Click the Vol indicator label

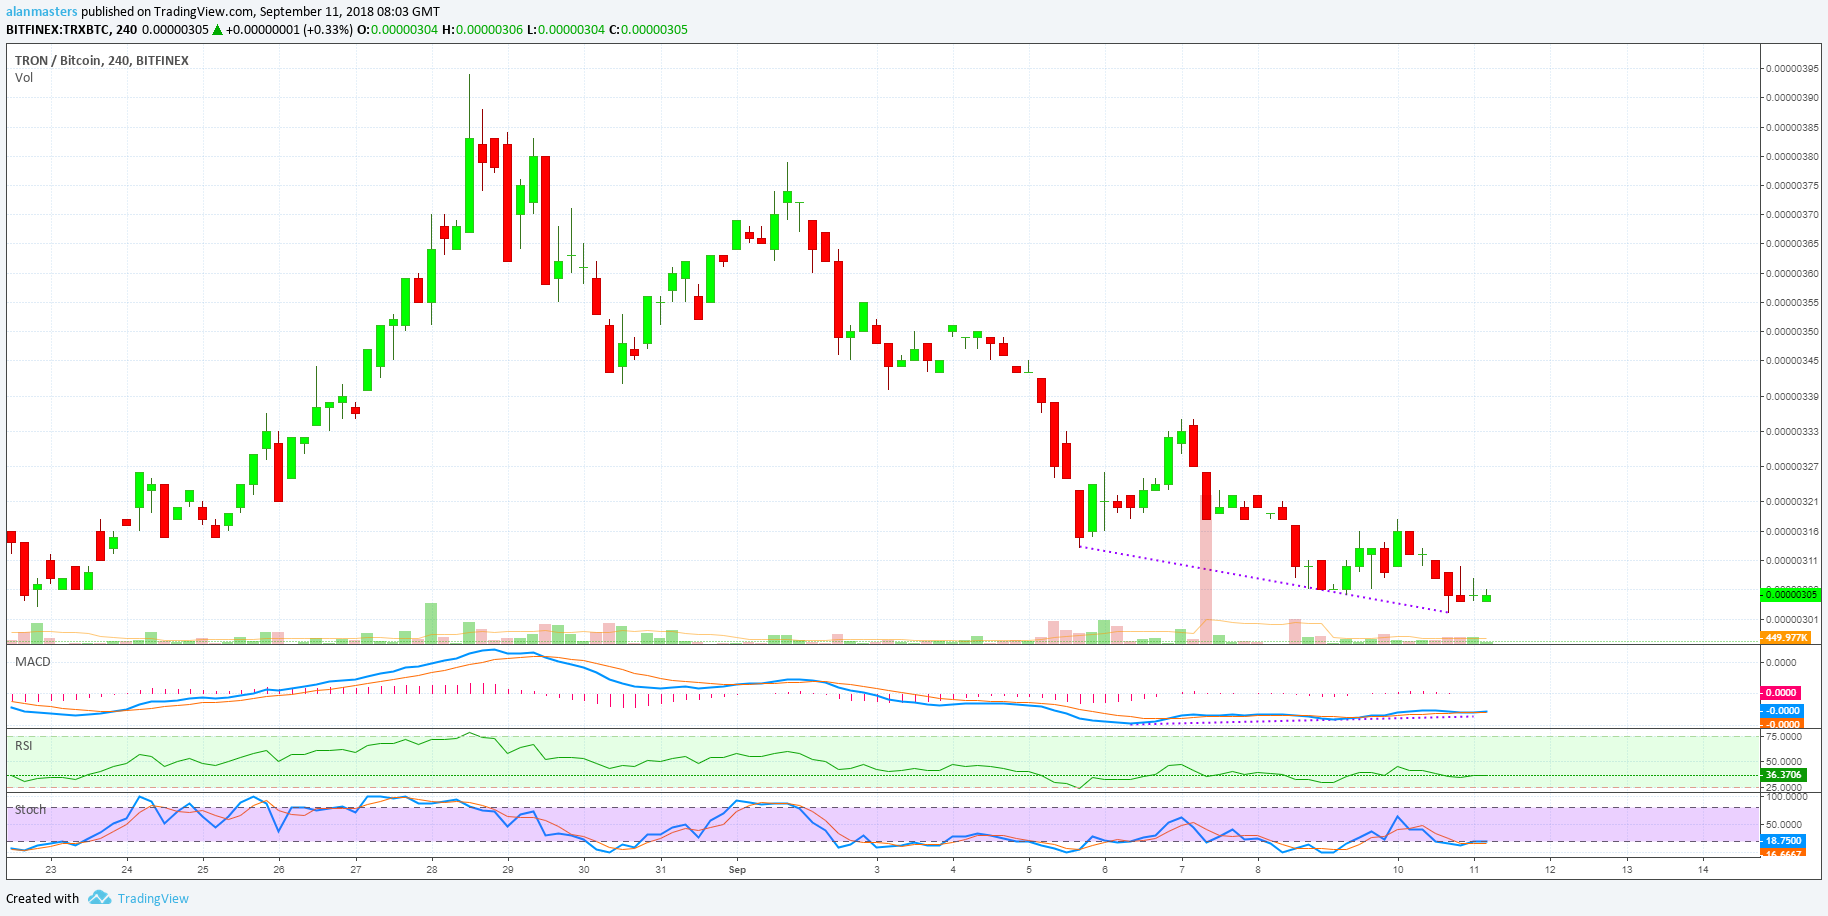point(24,78)
